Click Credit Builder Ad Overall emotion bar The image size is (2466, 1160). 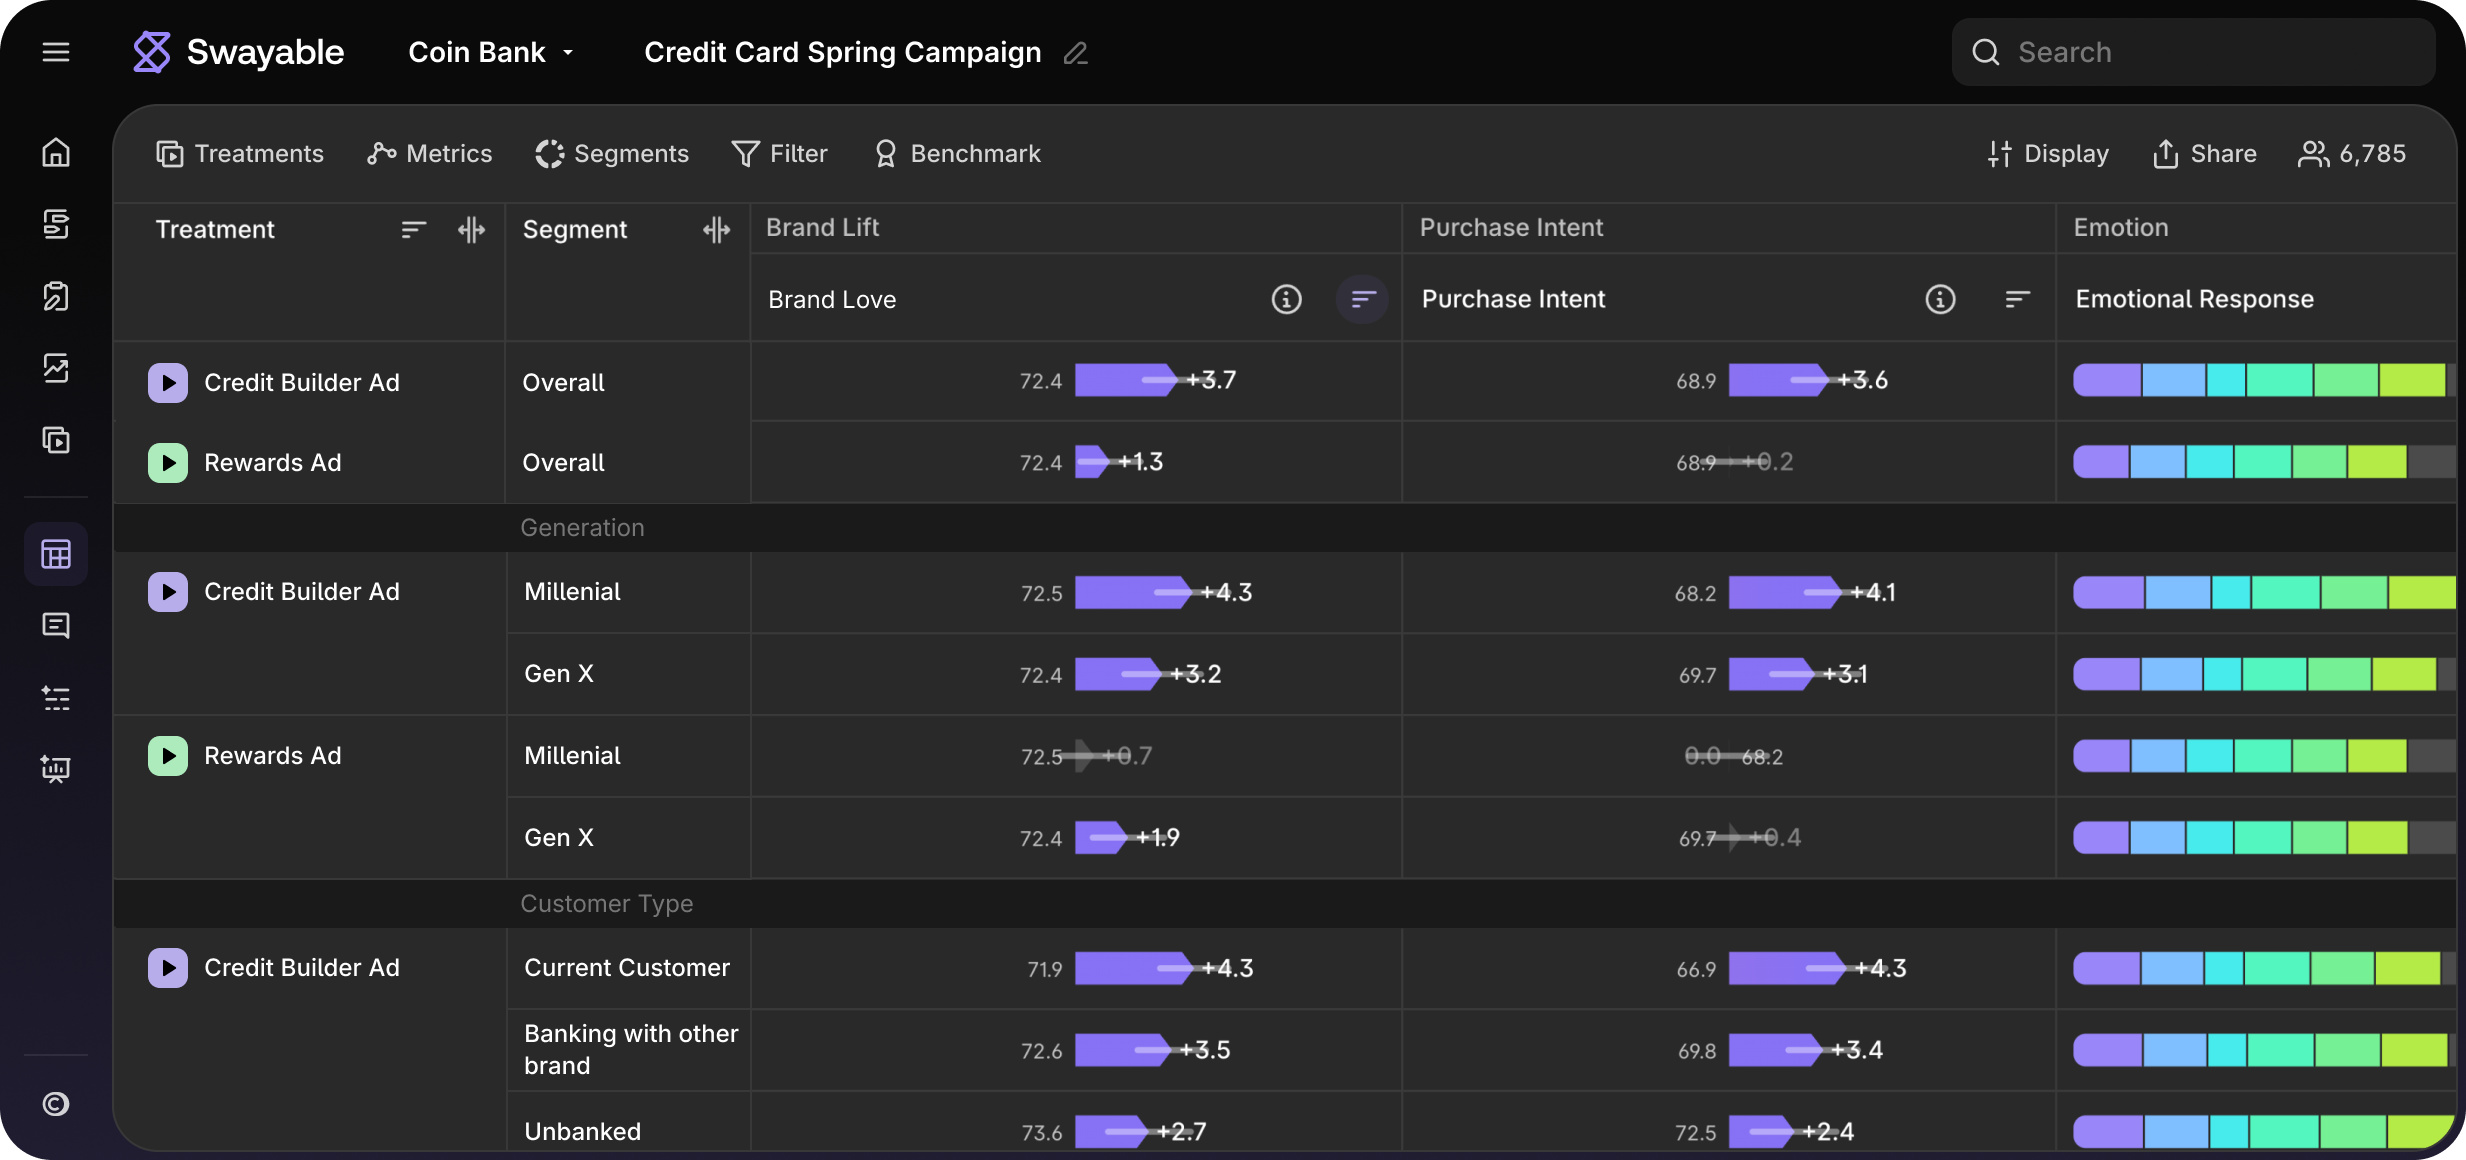click(x=2260, y=381)
